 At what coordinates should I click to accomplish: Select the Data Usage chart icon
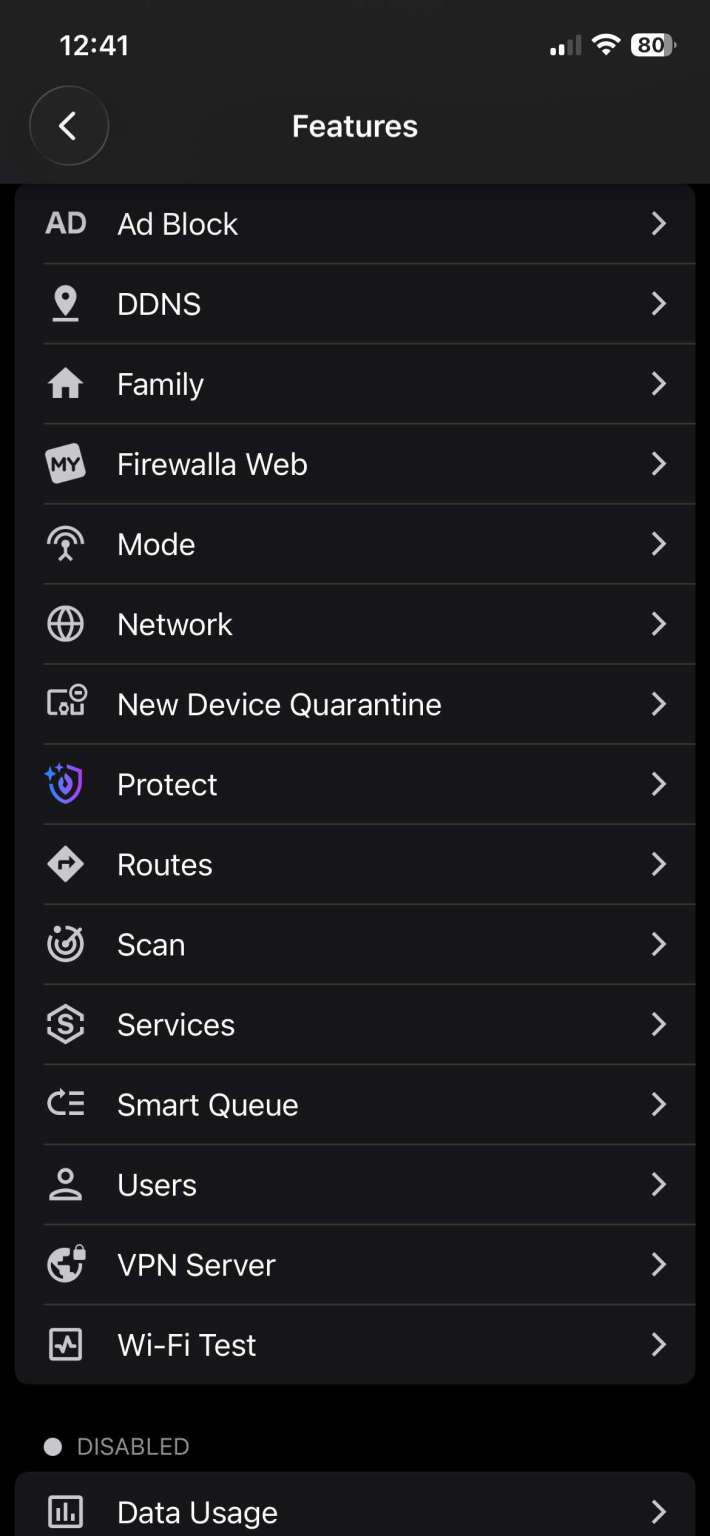tap(65, 1511)
